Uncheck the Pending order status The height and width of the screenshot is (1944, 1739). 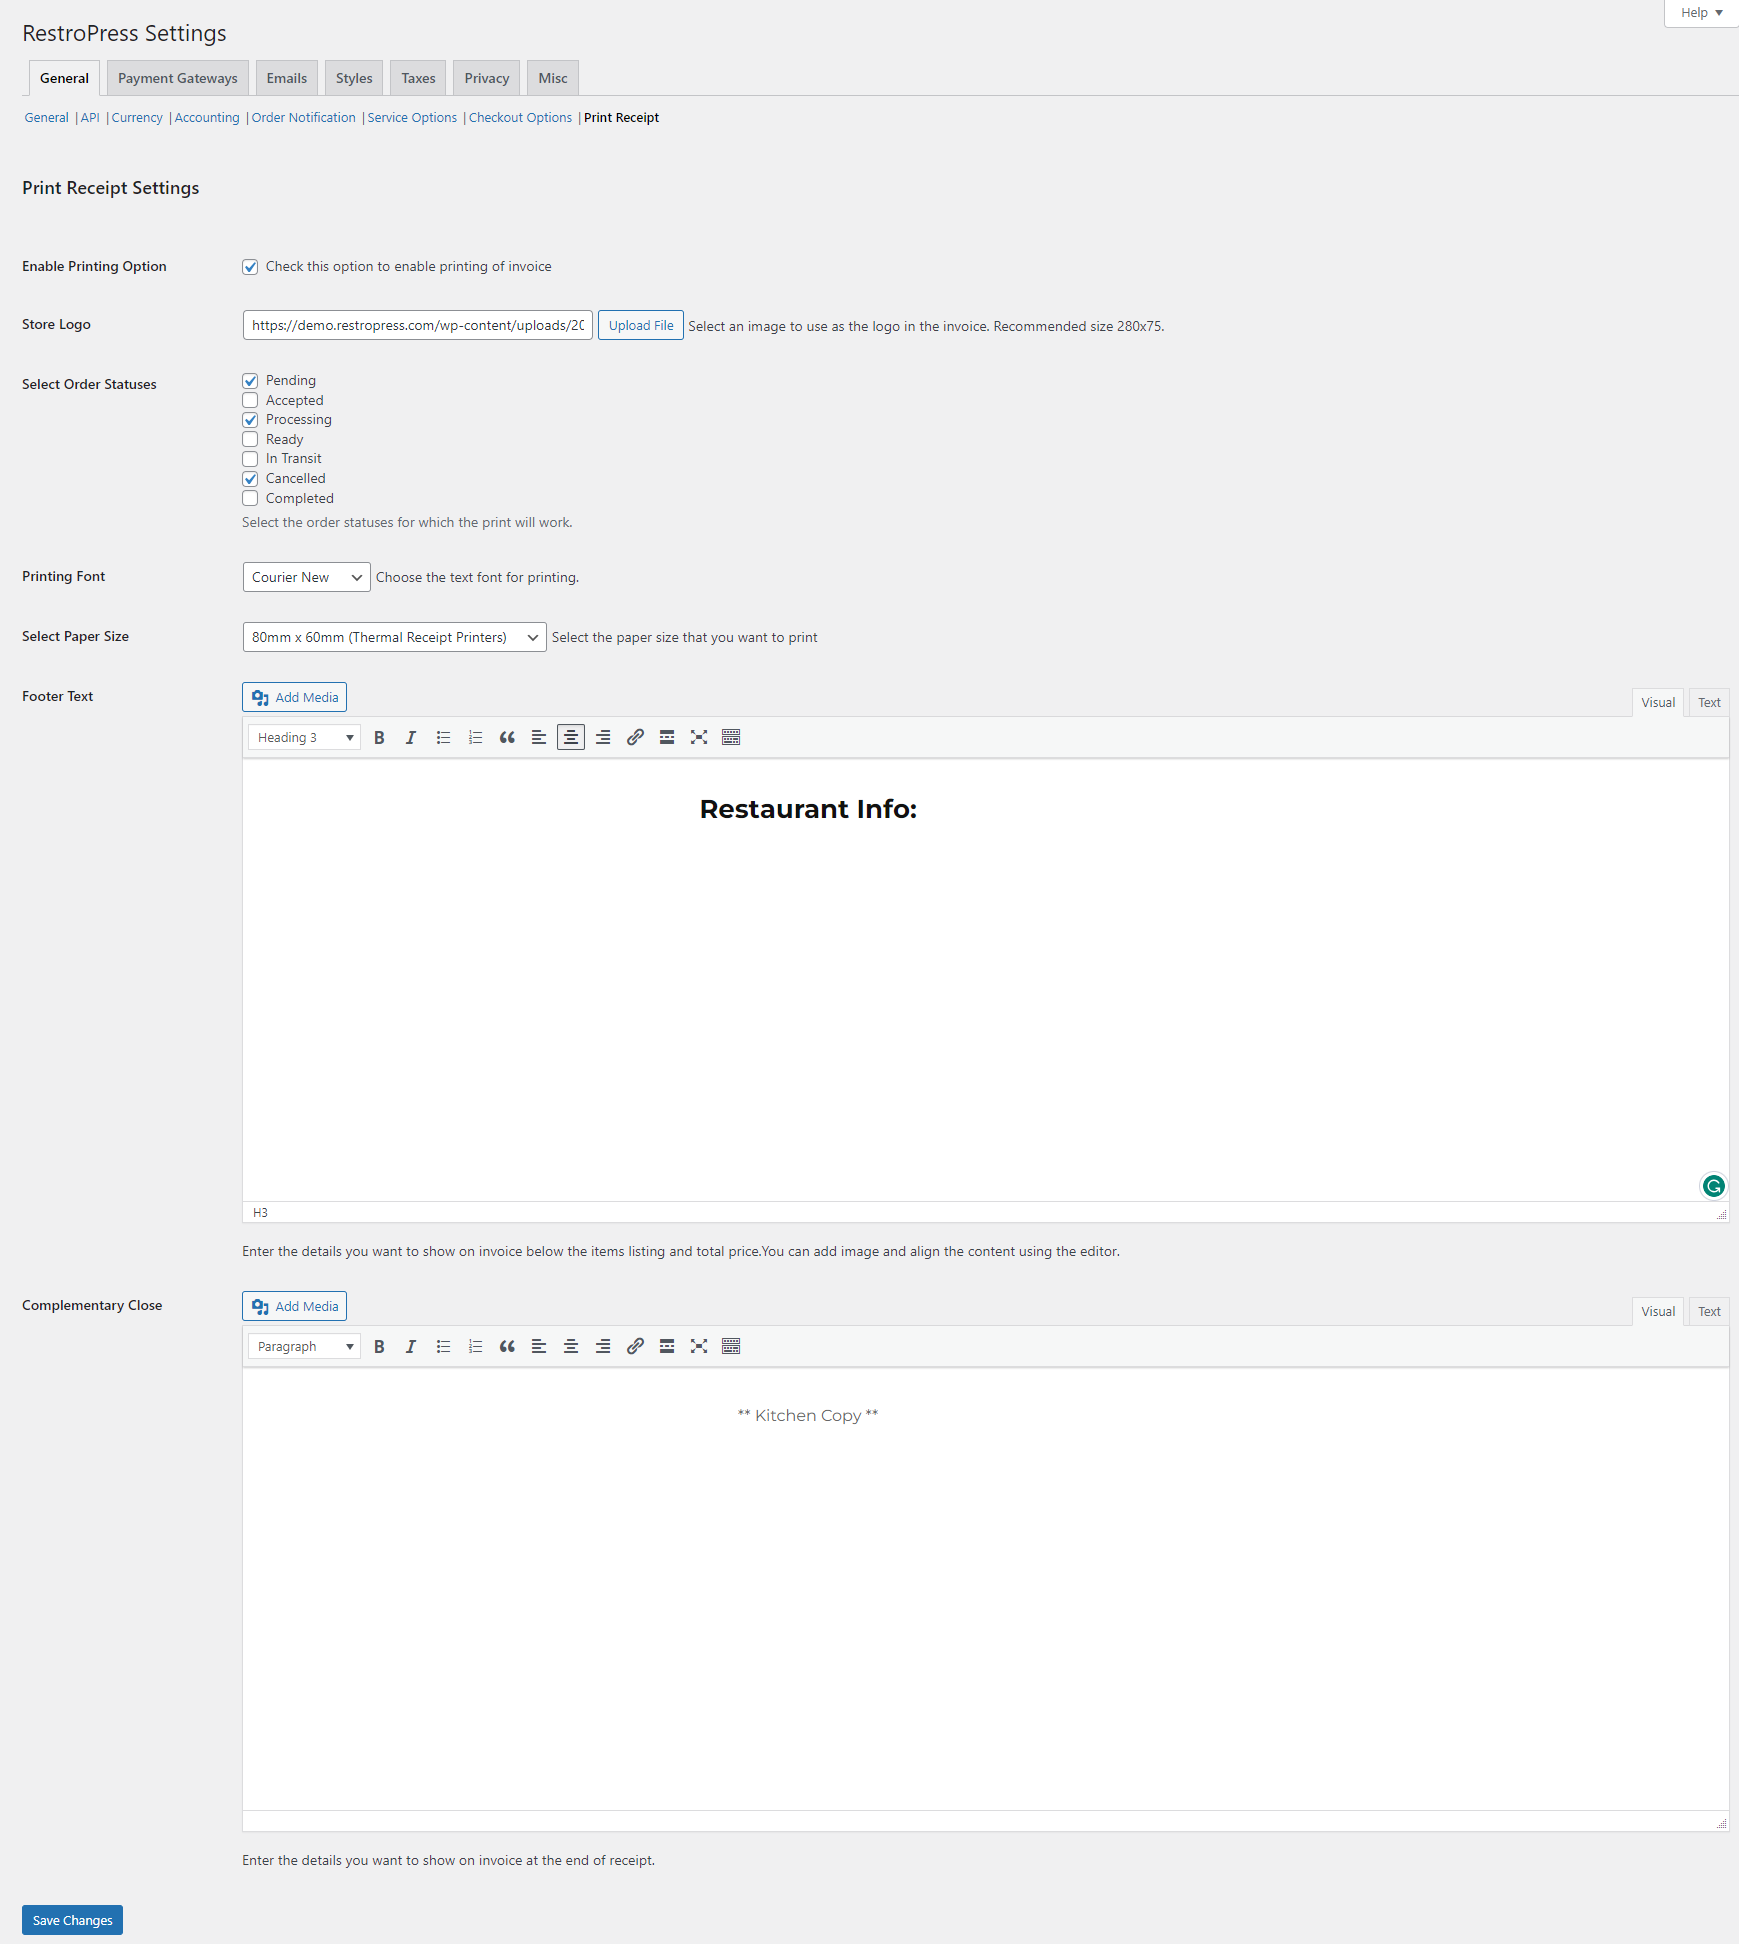click(250, 380)
